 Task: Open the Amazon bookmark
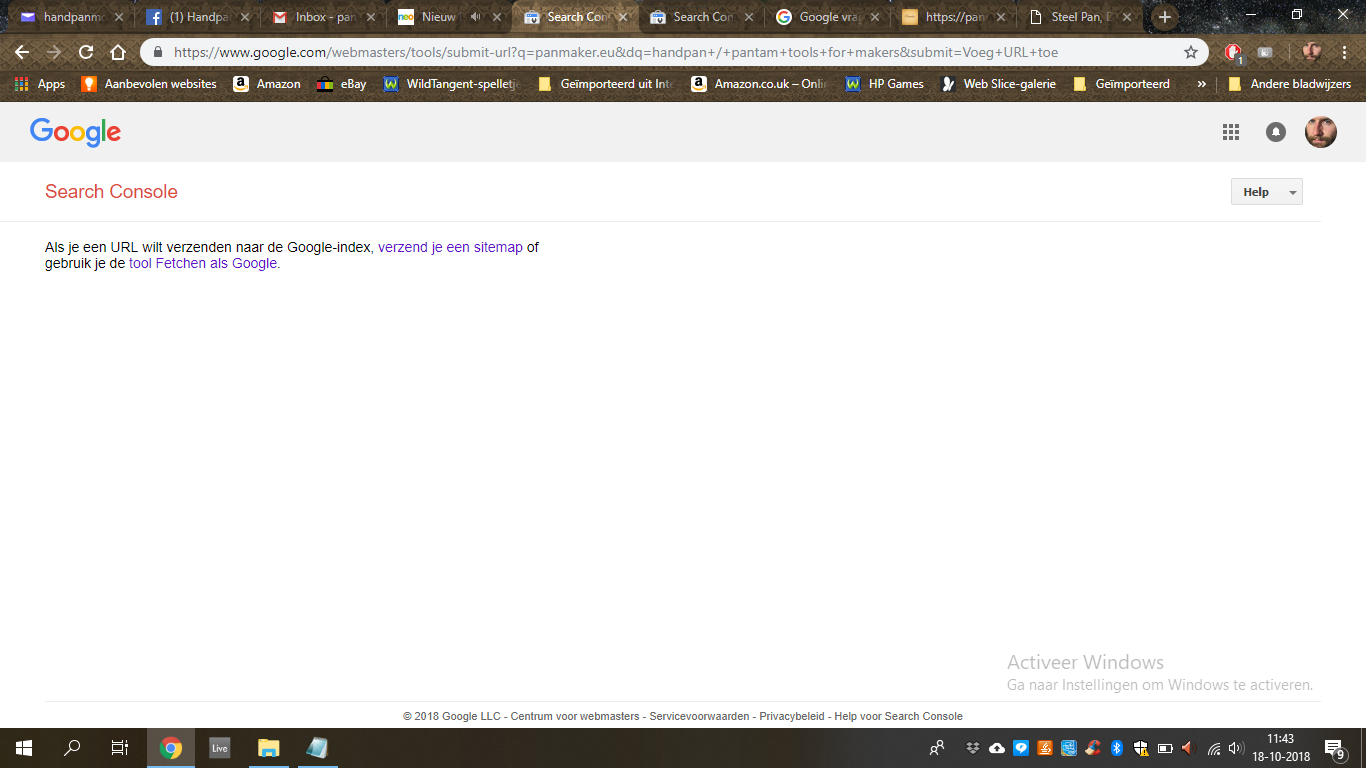pyautogui.click(x=267, y=84)
